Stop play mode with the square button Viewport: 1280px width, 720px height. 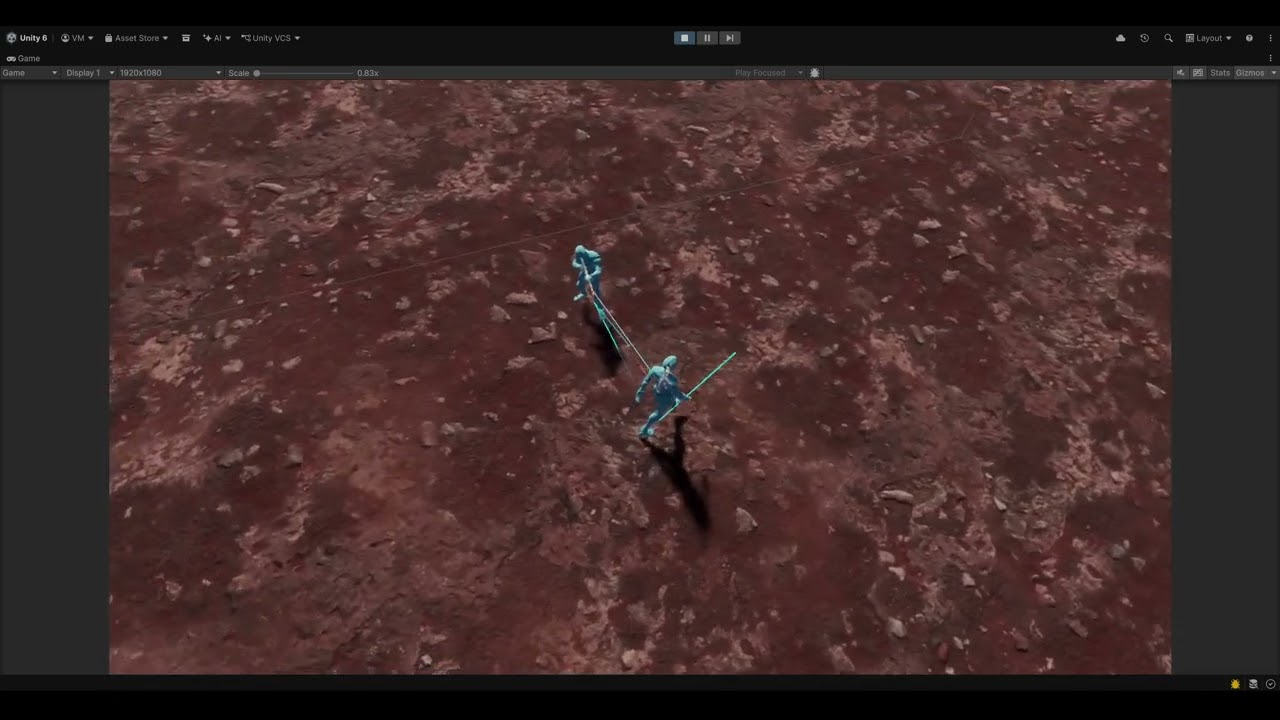click(x=685, y=38)
